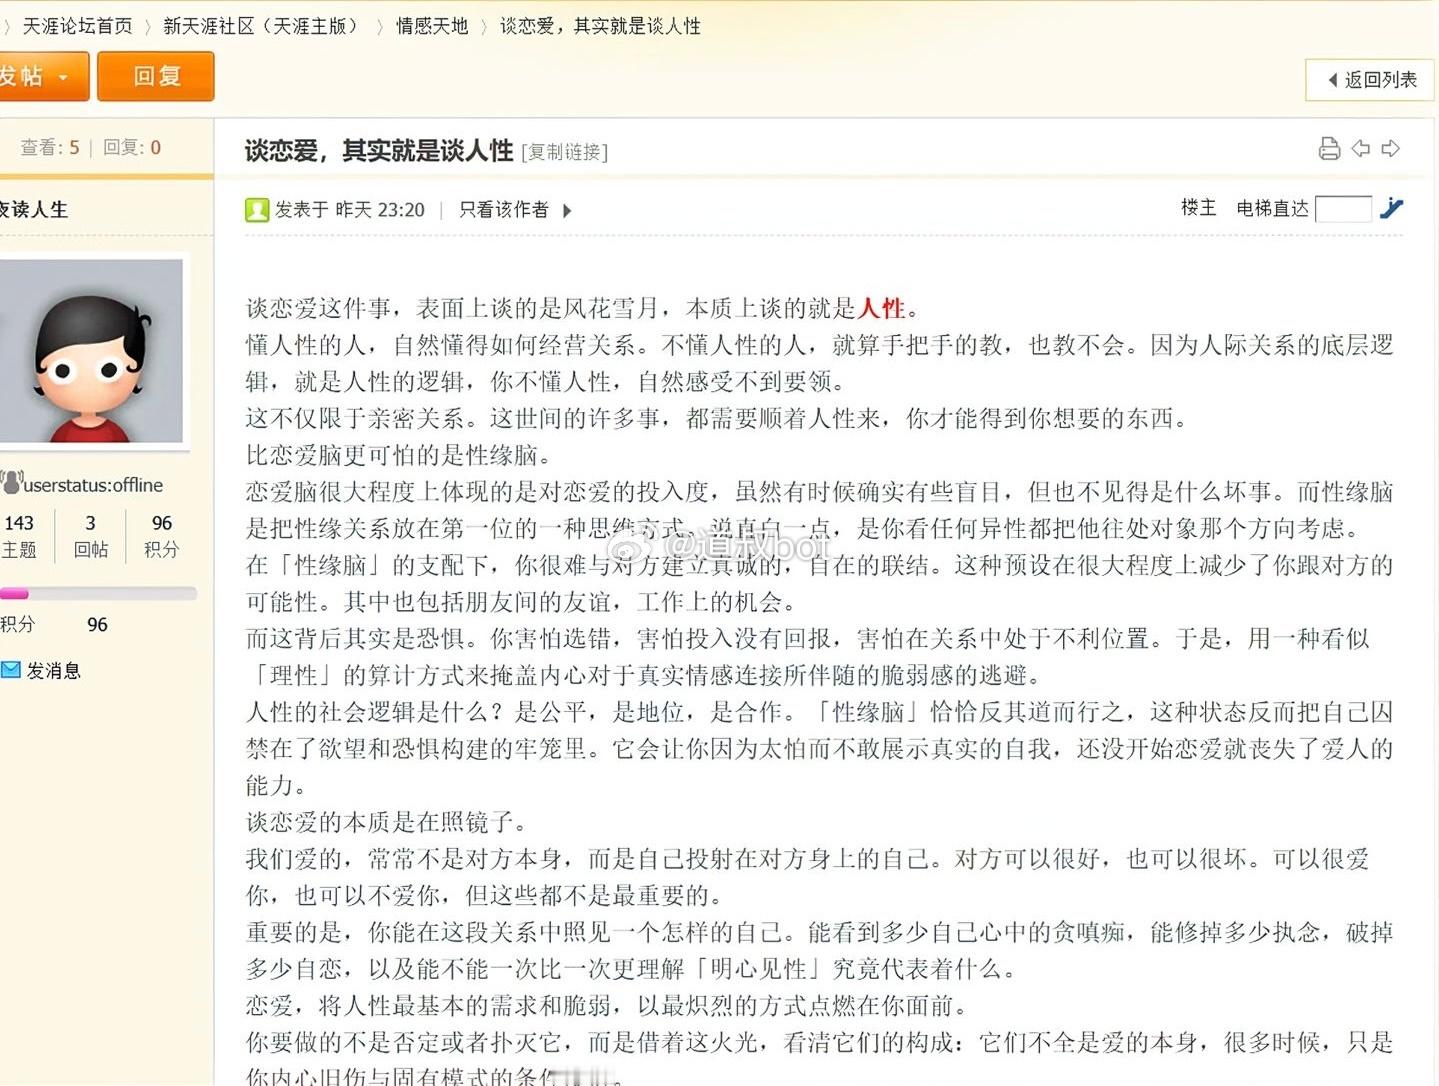Viewport: 1439px width, 1086px height.
Task: Click the arrow after 只看该作者
Action: point(567,210)
